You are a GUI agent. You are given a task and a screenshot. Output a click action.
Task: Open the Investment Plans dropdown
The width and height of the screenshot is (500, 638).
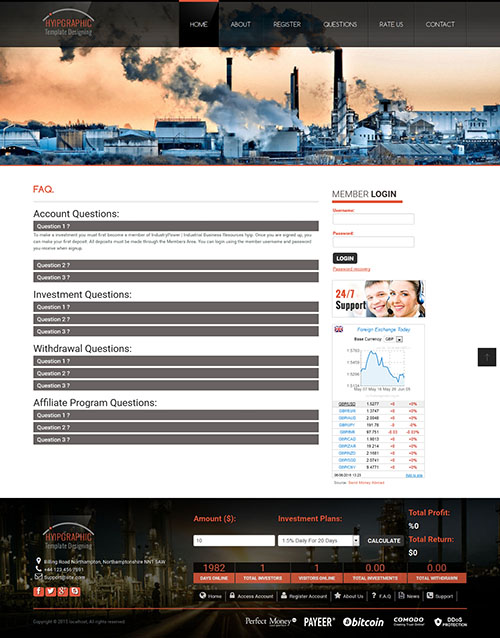(319, 540)
